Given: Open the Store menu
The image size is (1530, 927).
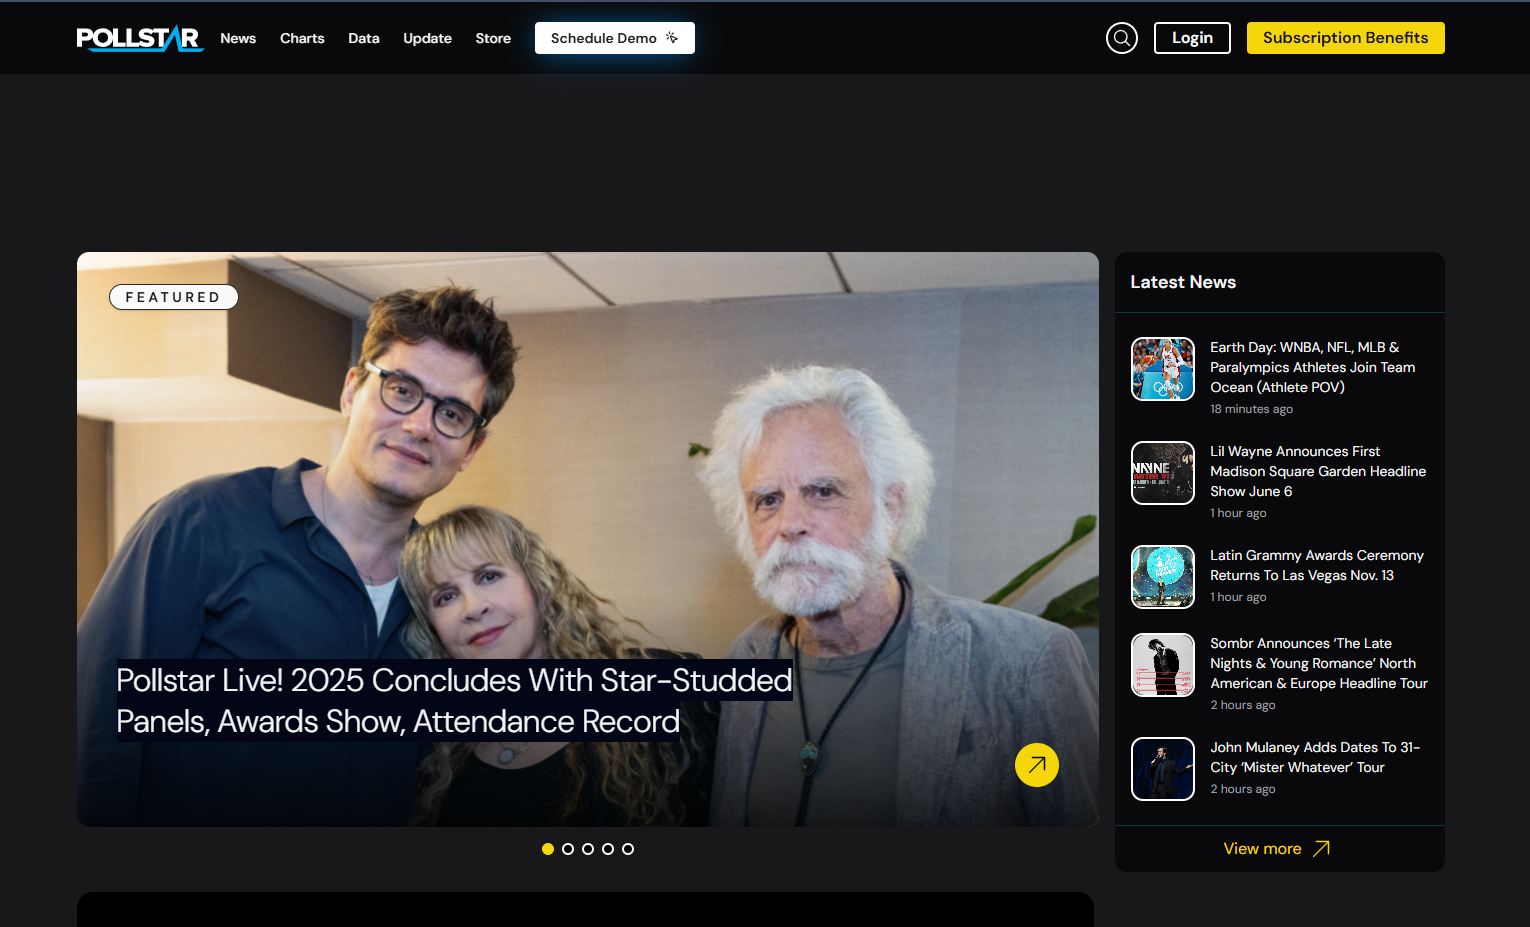Looking at the screenshot, I should (493, 38).
